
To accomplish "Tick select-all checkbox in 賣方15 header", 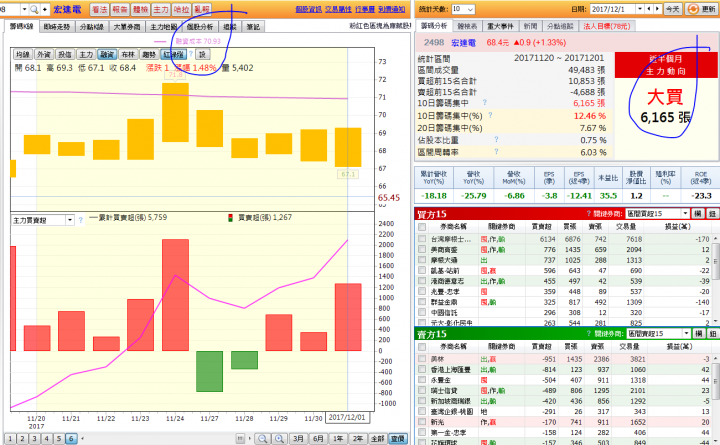I will [422, 347].
